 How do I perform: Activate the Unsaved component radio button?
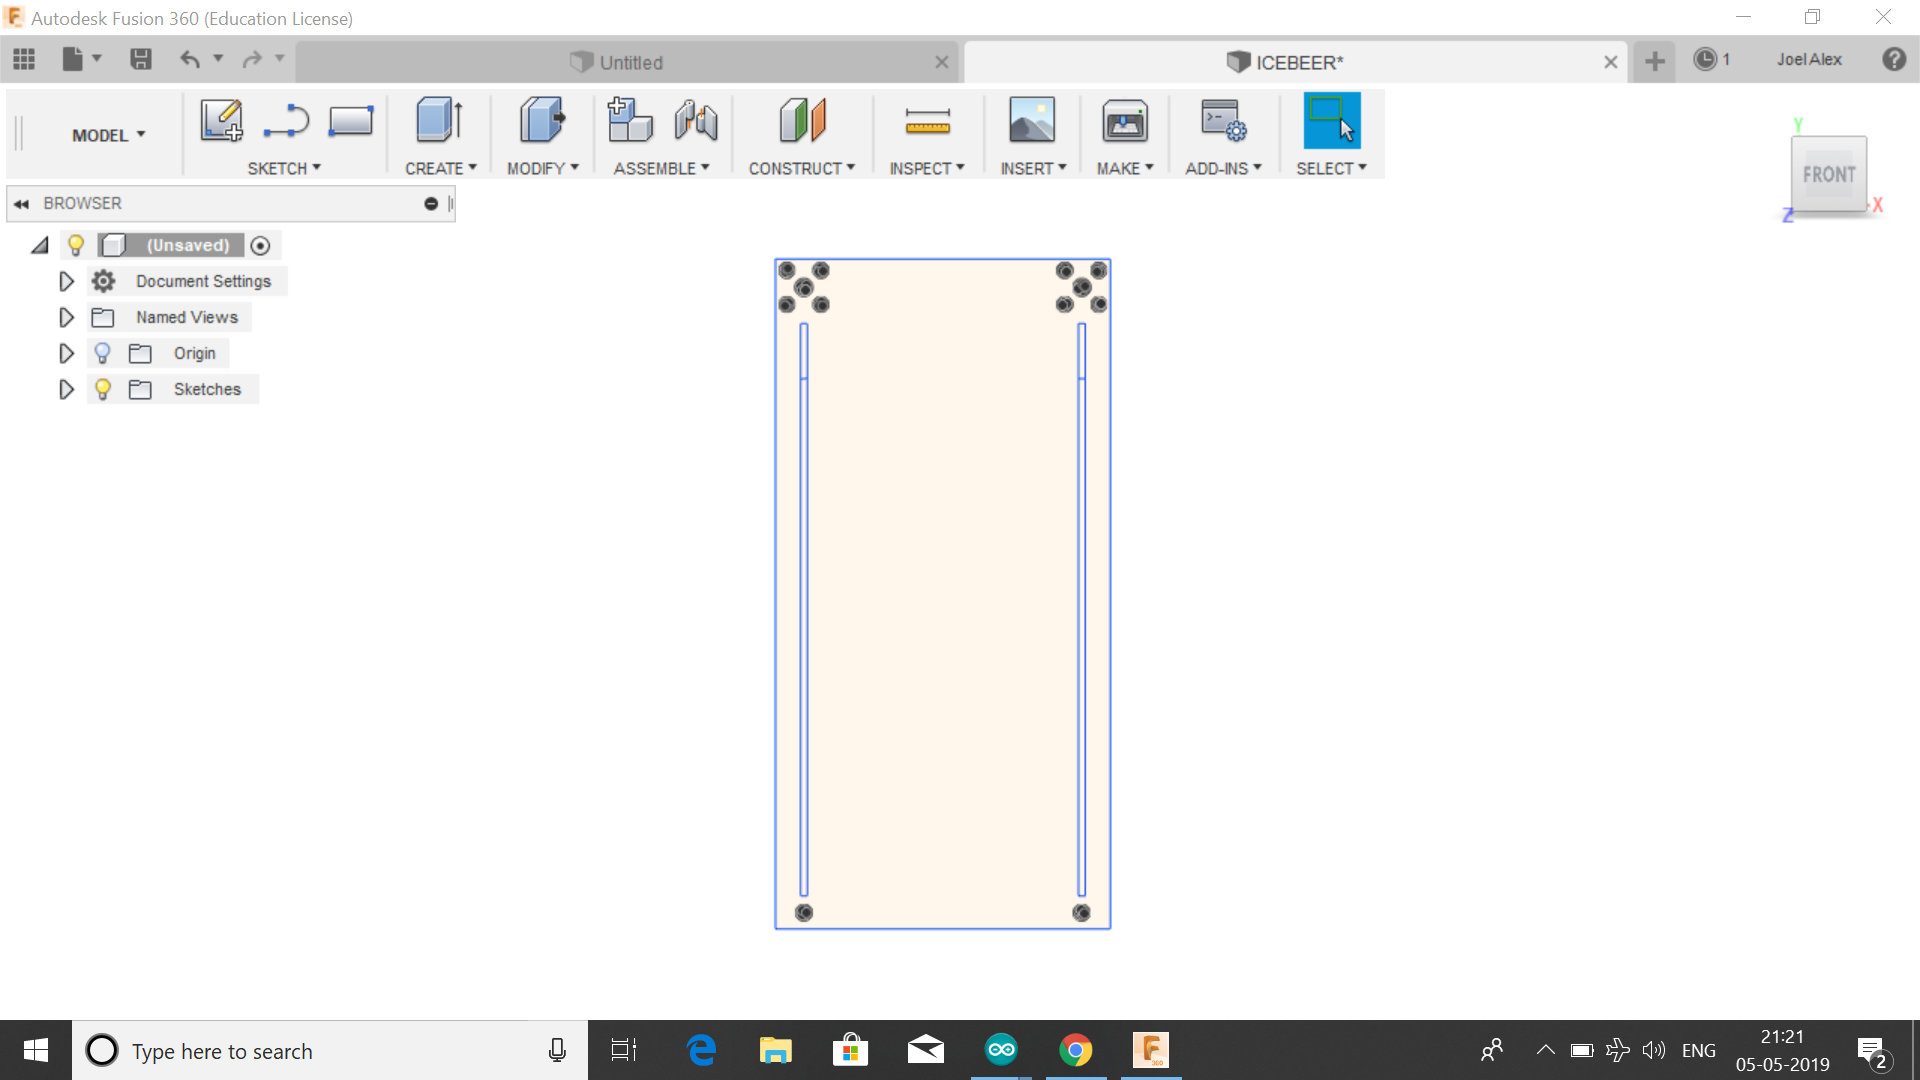pos(260,245)
